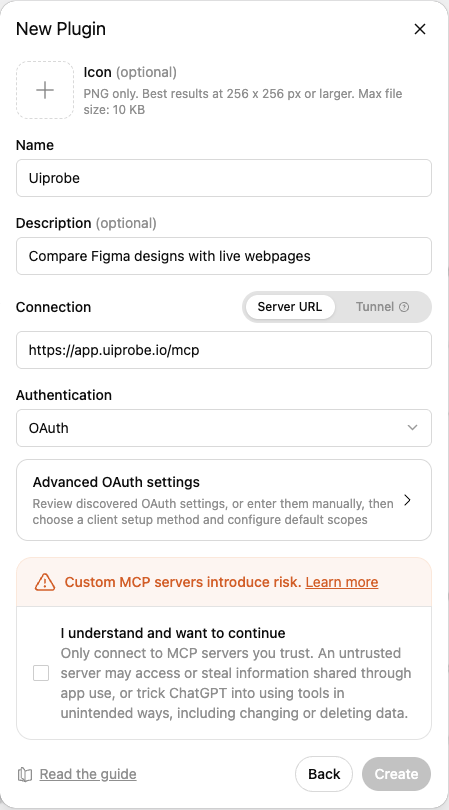
Task: Upload a plugin icon via plus box
Action: [x=45, y=90]
